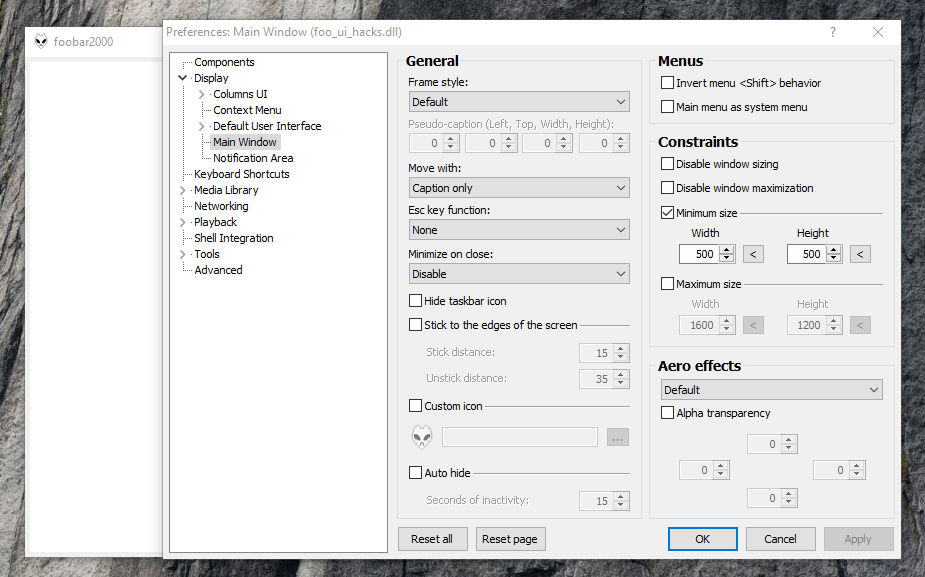Viewport: 925px width, 577px height.
Task: Enable the Auto hide checkbox
Action: coord(415,473)
